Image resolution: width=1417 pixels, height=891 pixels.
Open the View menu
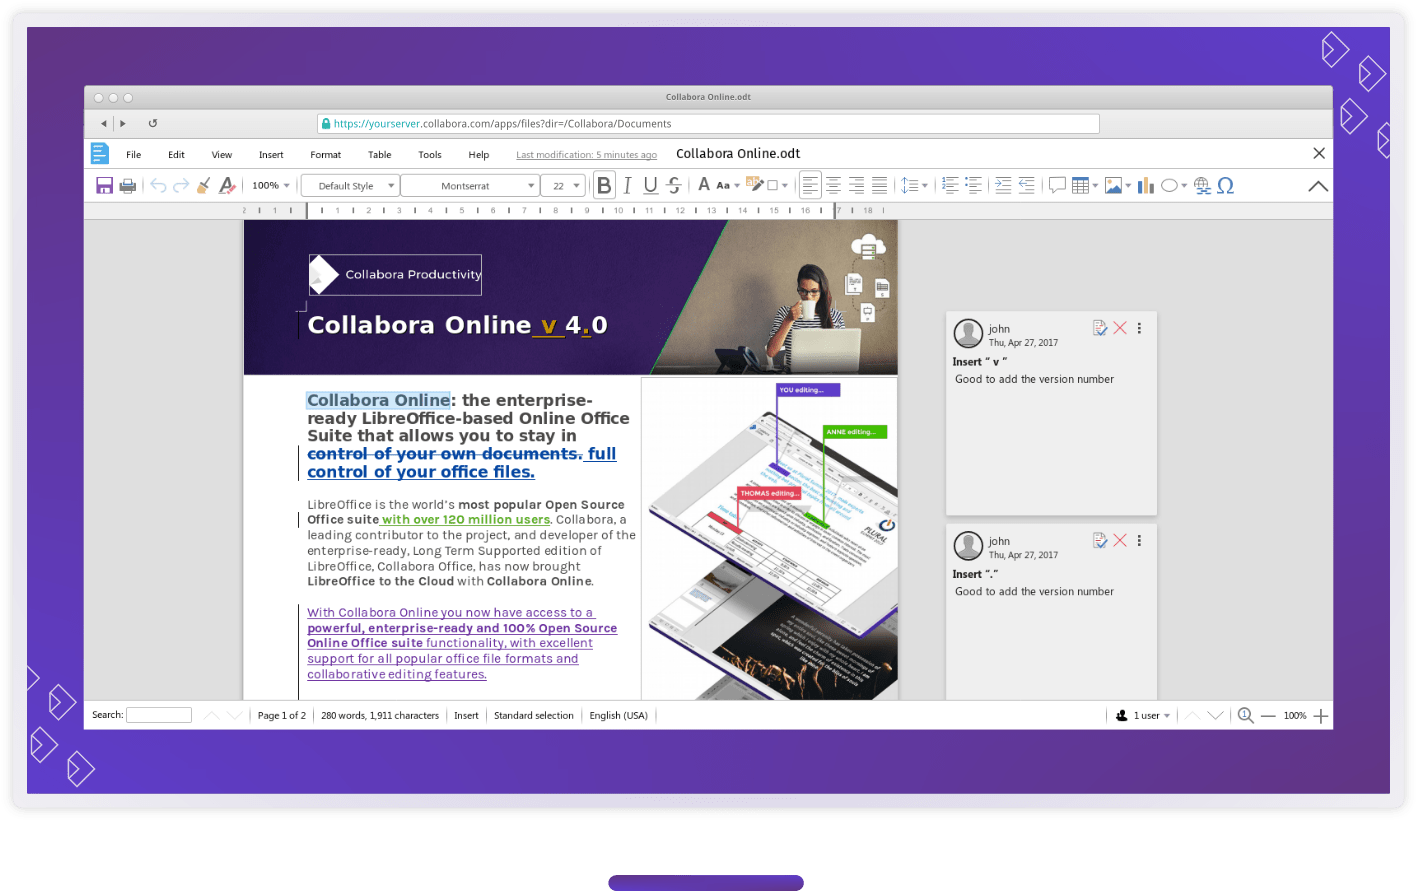[222, 155]
